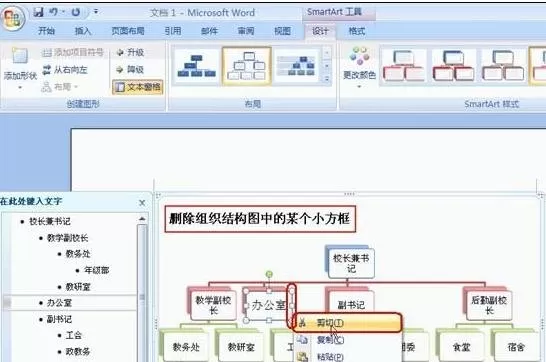
Task: Choose the highlighted organization chart layout
Action: click(247, 66)
